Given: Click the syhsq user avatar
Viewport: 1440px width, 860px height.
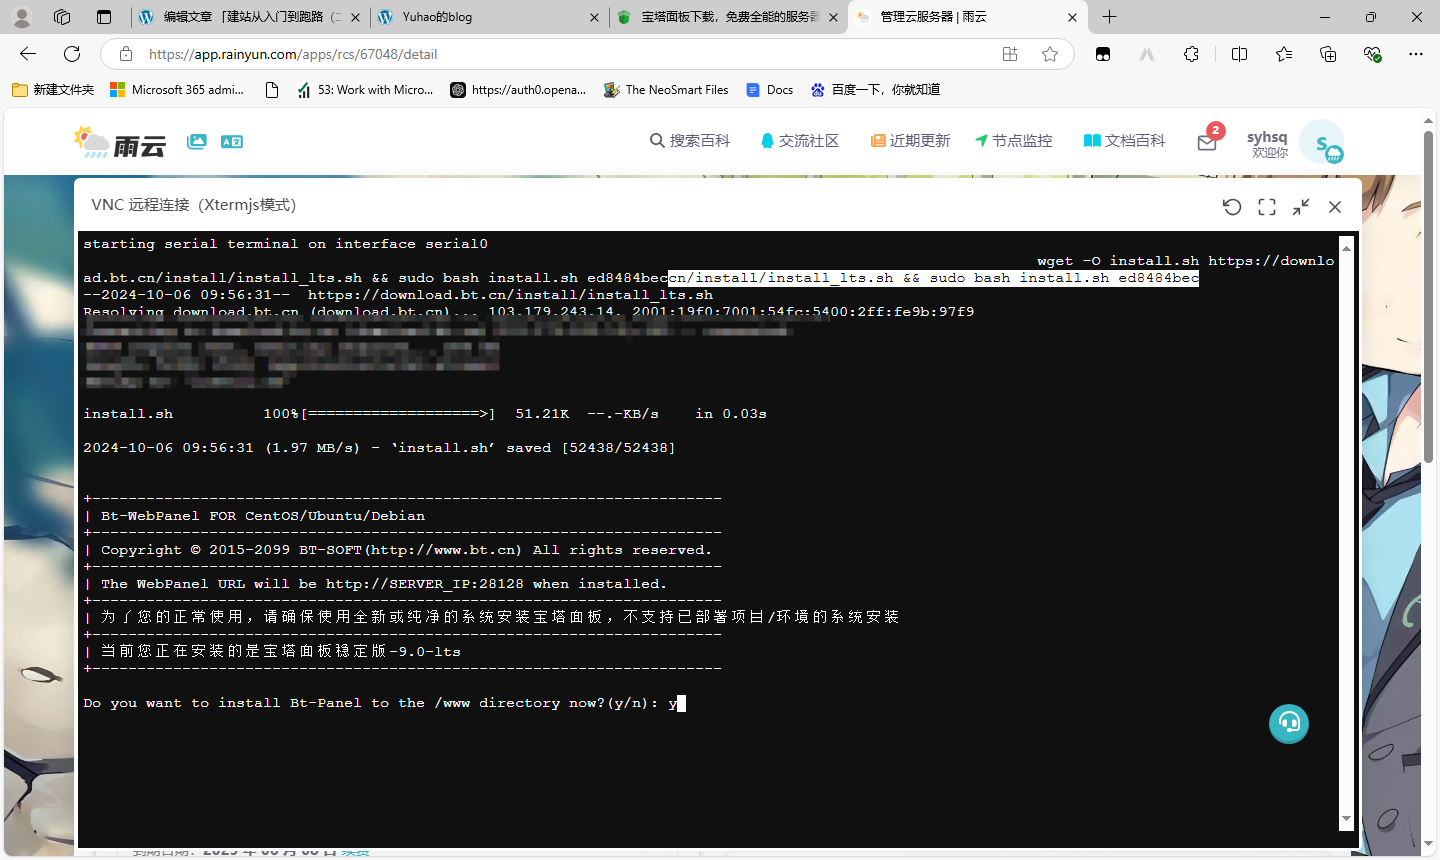Looking at the screenshot, I should [x=1321, y=142].
